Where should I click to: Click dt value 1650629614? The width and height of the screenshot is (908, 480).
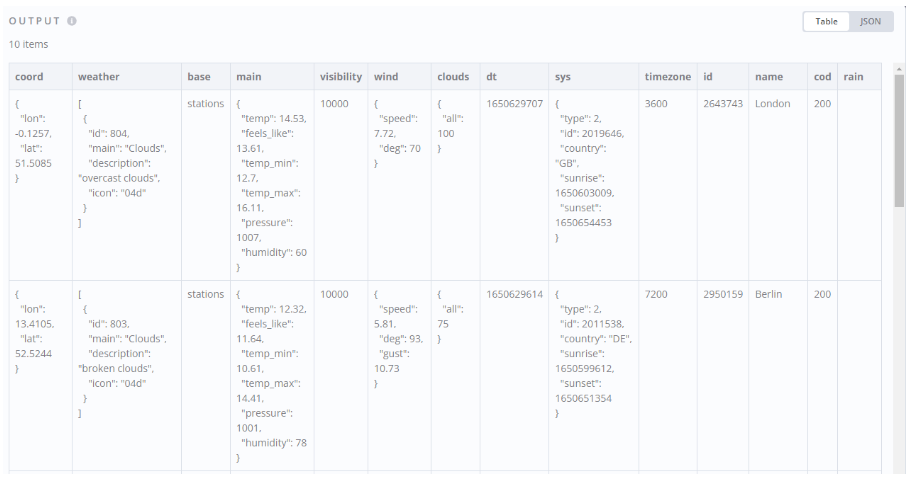pos(514,294)
